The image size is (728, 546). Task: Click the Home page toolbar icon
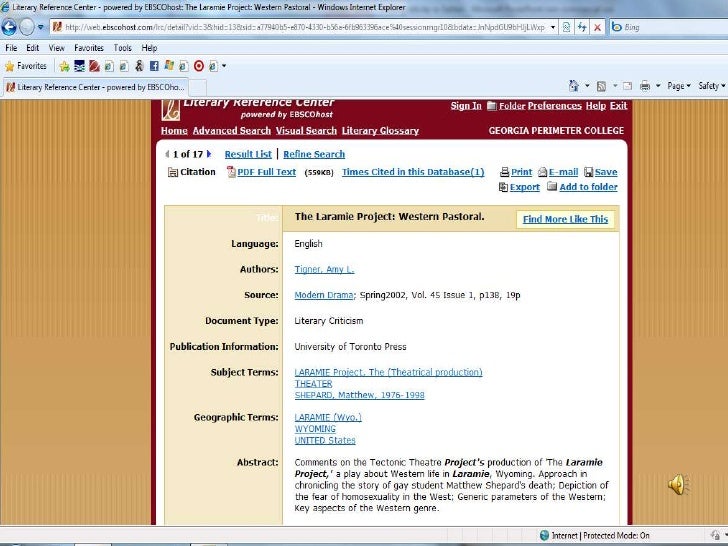click(x=574, y=86)
